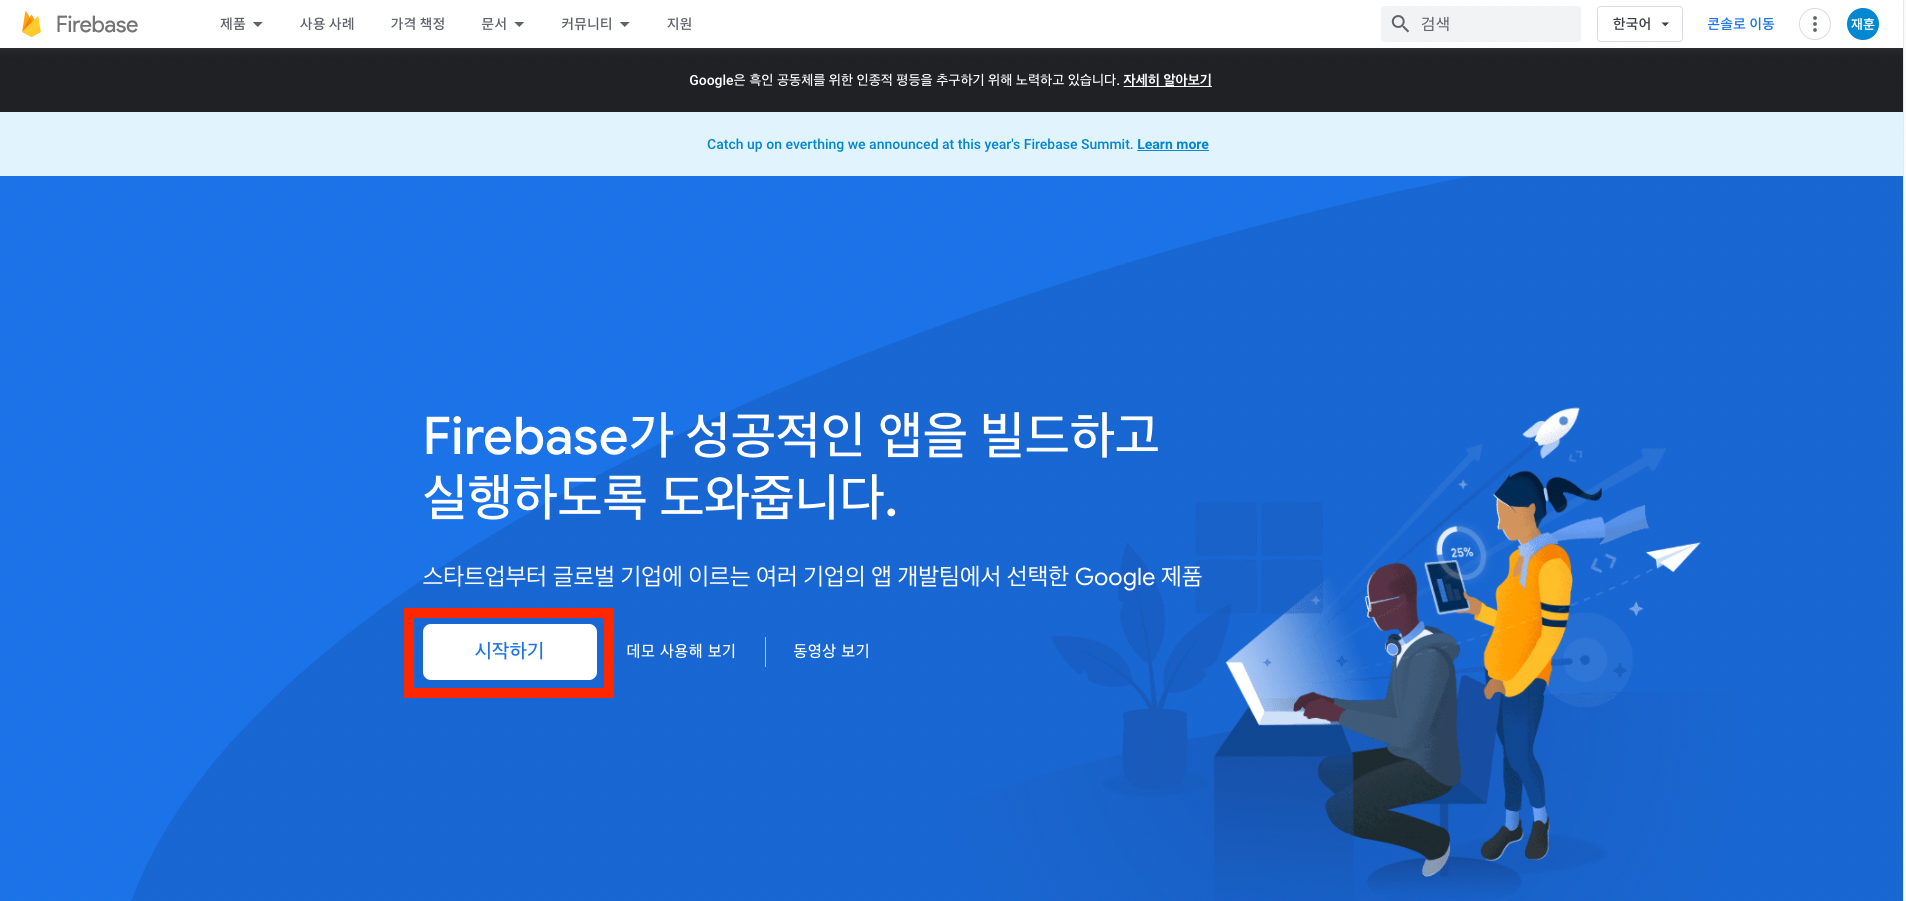Click the 시작하기 button
This screenshot has width=1906, height=901.
coord(510,651)
